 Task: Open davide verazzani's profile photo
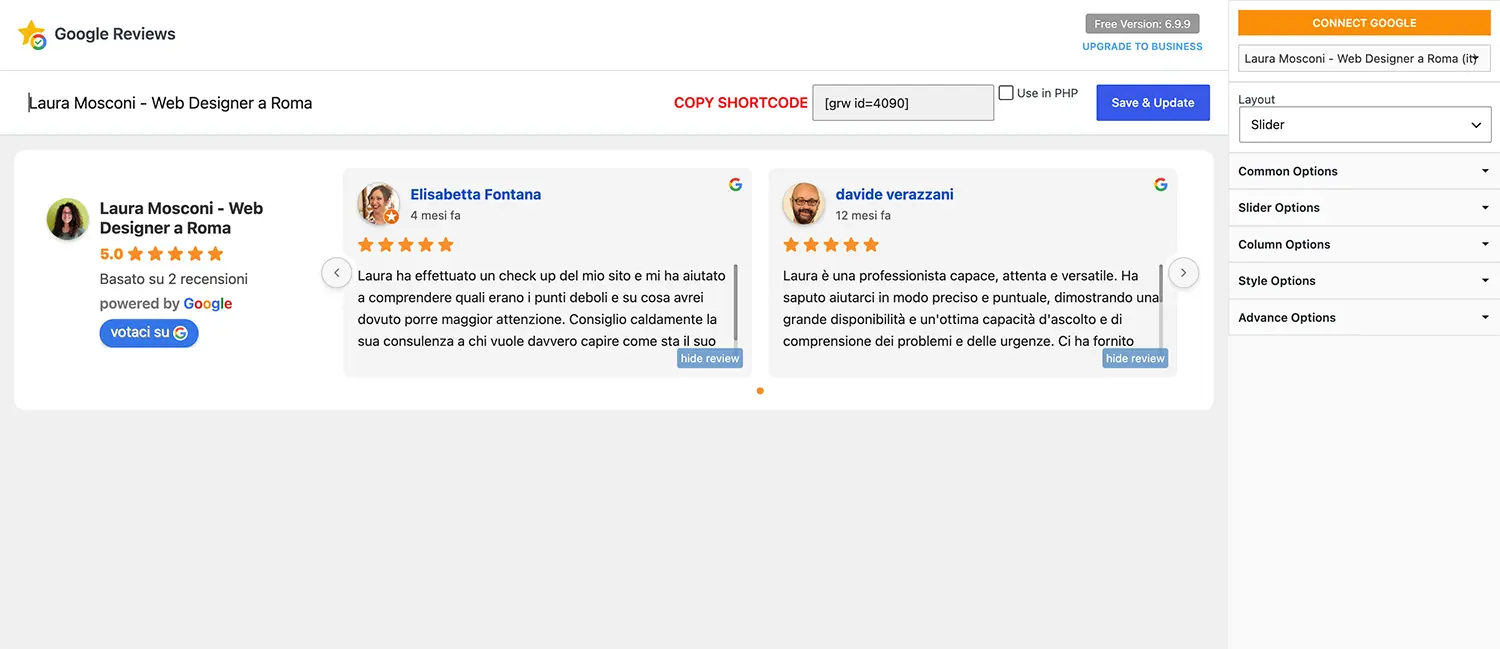(804, 204)
